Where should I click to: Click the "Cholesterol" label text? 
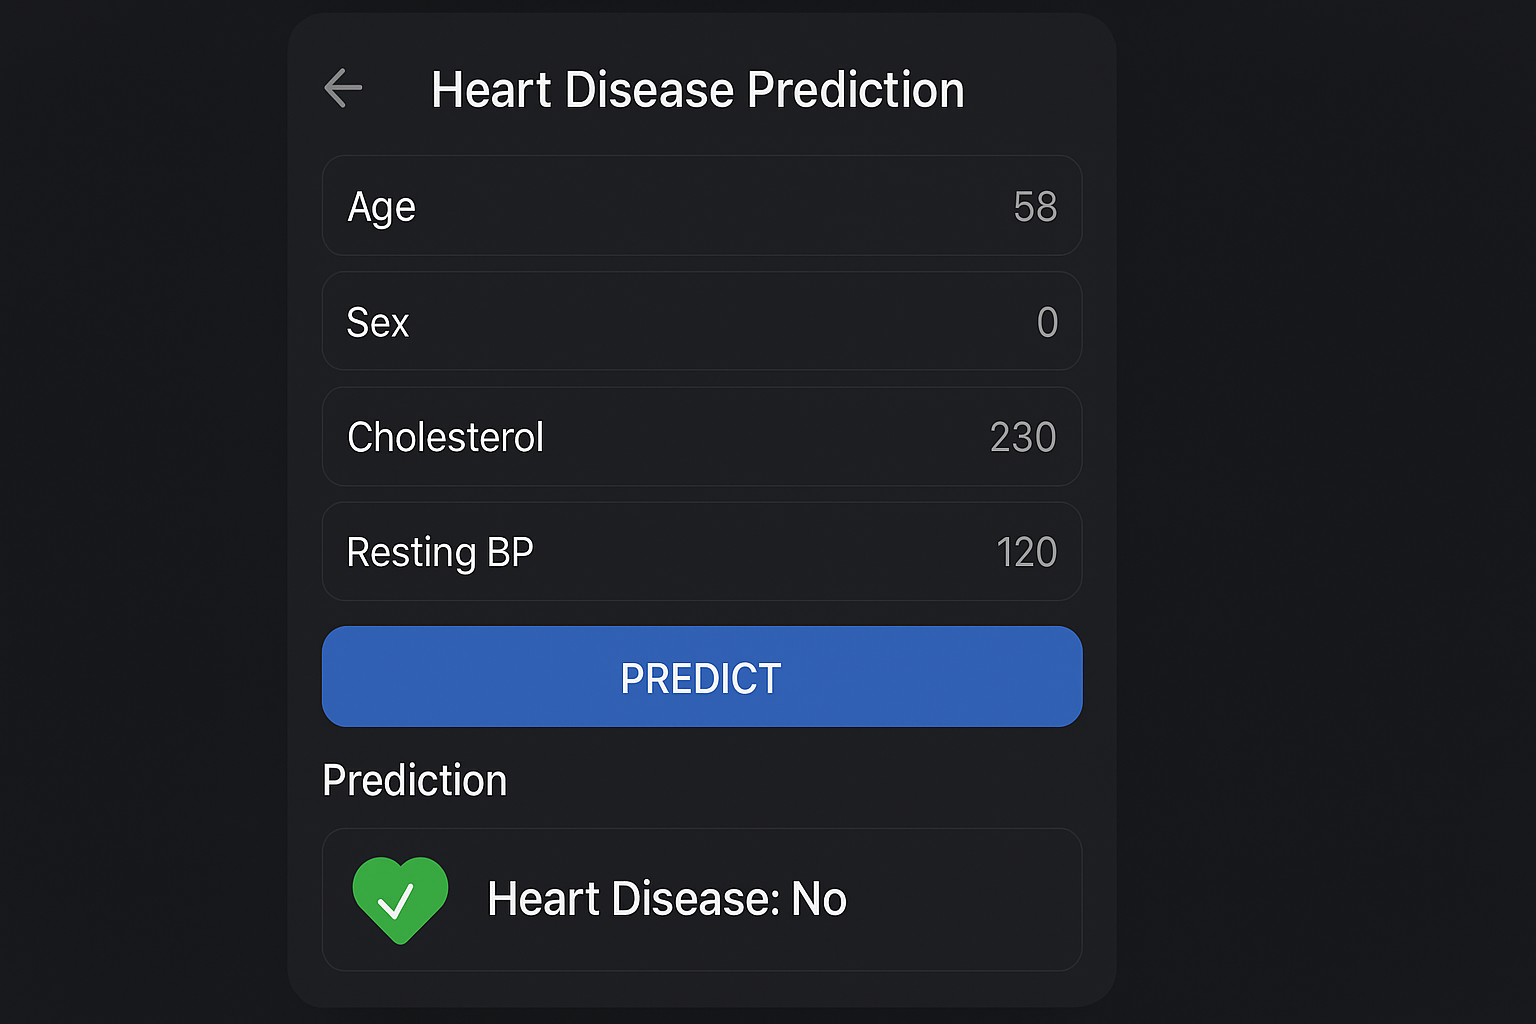445,437
